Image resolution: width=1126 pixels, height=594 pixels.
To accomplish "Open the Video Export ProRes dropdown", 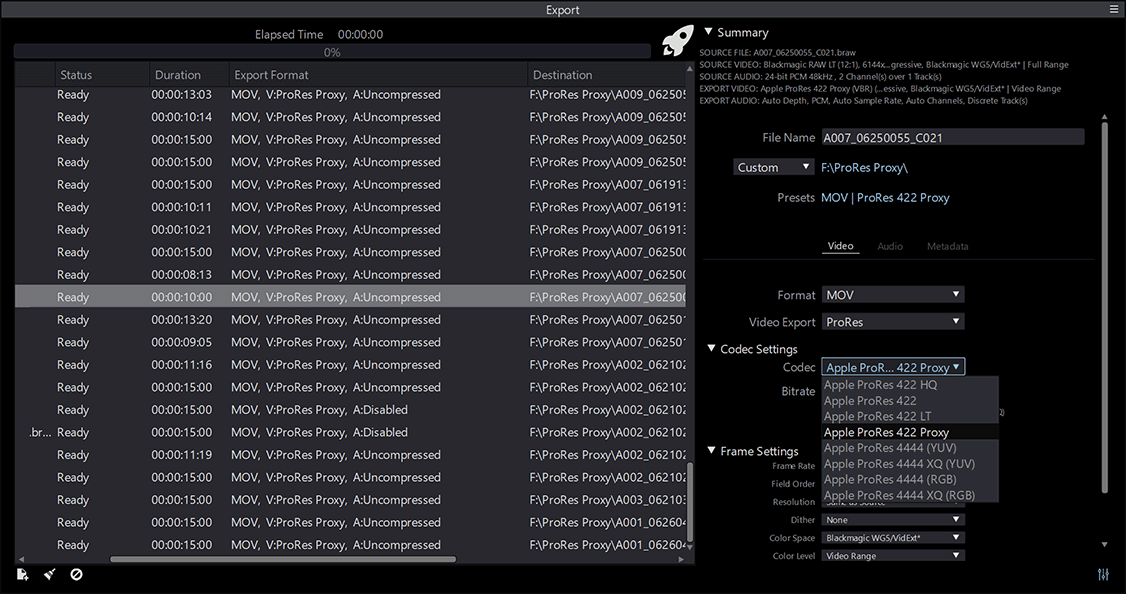I will [893, 322].
